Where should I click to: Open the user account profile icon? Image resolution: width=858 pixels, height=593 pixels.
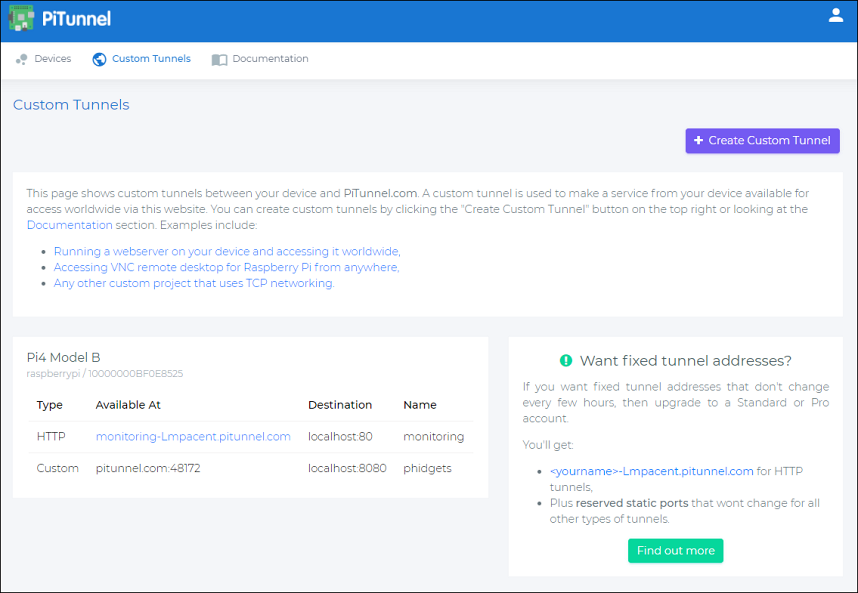tap(836, 15)
